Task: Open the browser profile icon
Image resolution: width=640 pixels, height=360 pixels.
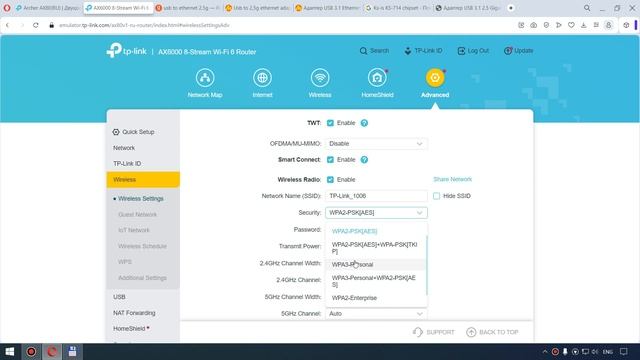Action: (609, 25)
